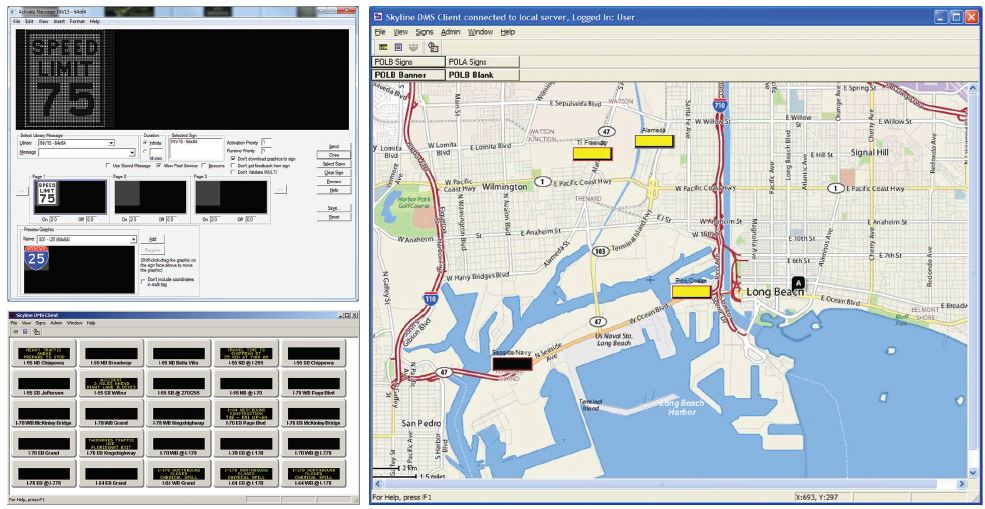Open the I-55 NB Bella Villa sign tile
Image resolution: width=985 pixels, height=509 pixels.
[x=179, y=354]
